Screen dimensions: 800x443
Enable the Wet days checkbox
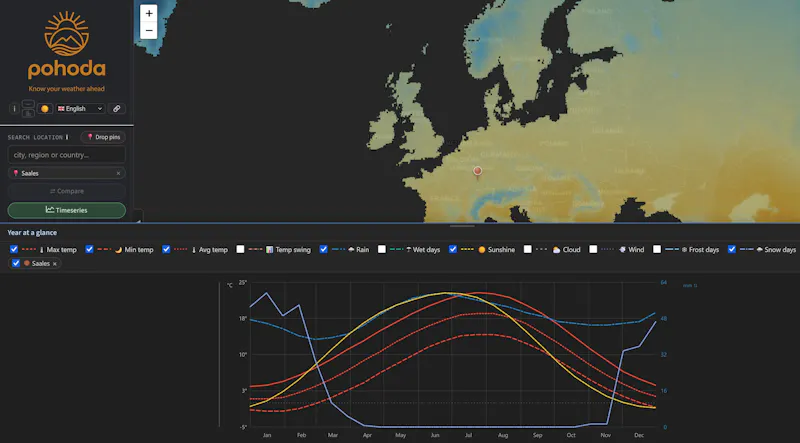pos(381,249)
